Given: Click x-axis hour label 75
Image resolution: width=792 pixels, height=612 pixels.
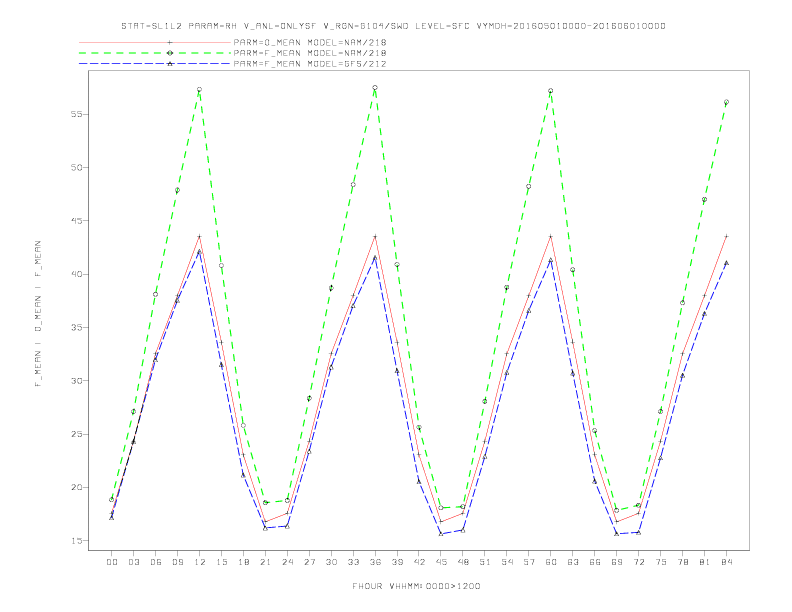Looking at the screenshot, I should pyautogui.click(x=661, y=562).
